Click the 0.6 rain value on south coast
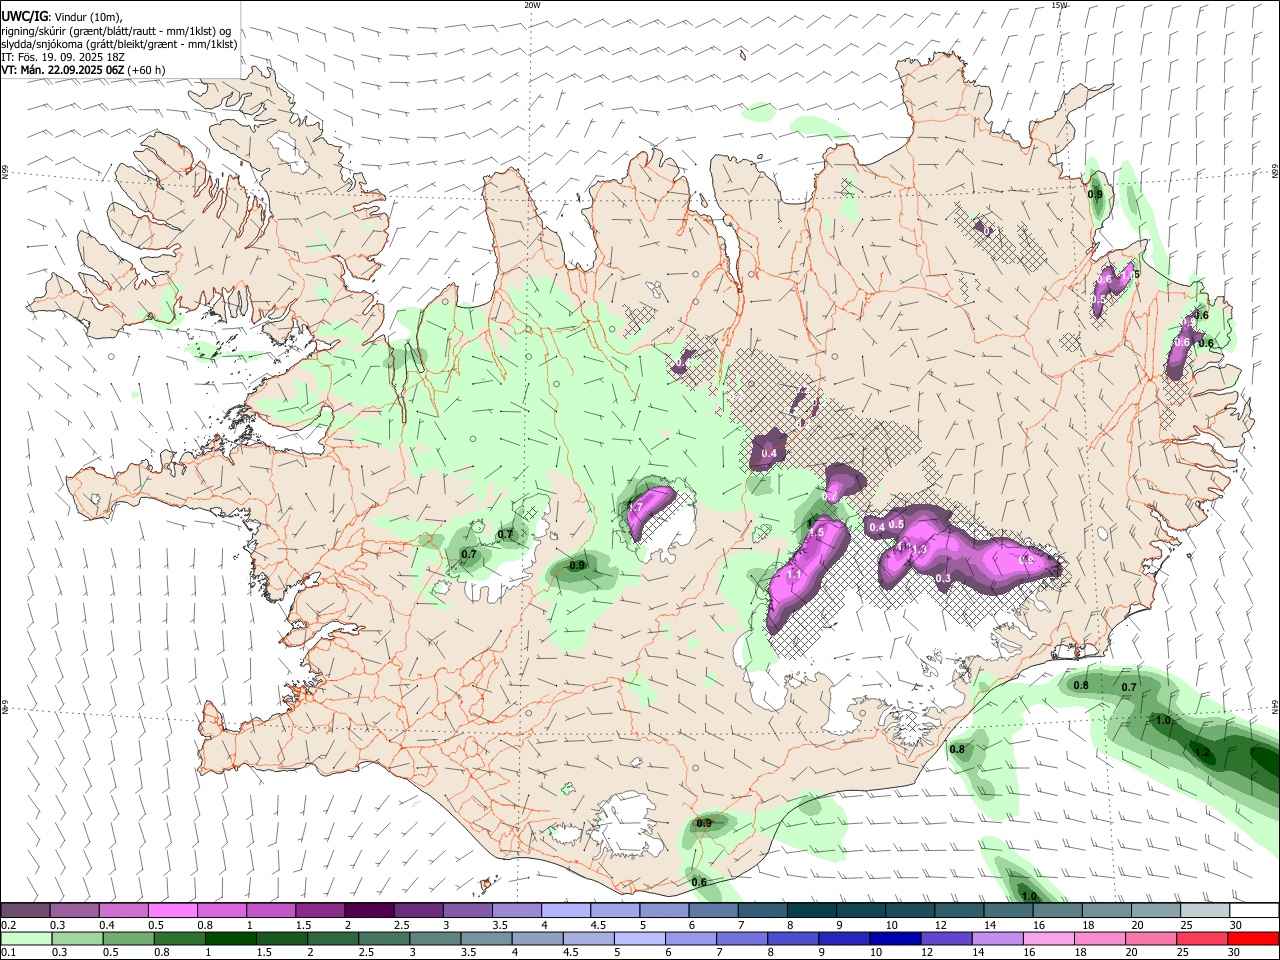The width and height of the screenshot is (1280, 960). 699,882
